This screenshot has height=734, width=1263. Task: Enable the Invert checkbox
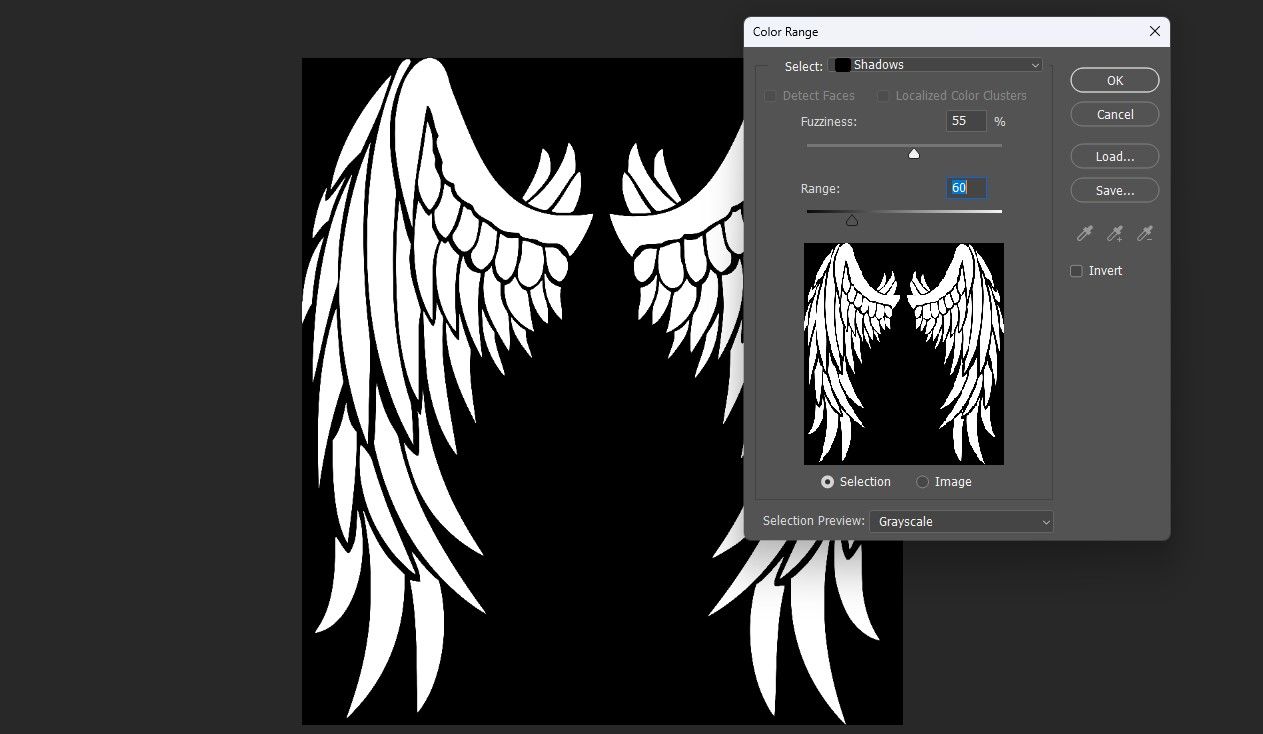pos(1076,270)
